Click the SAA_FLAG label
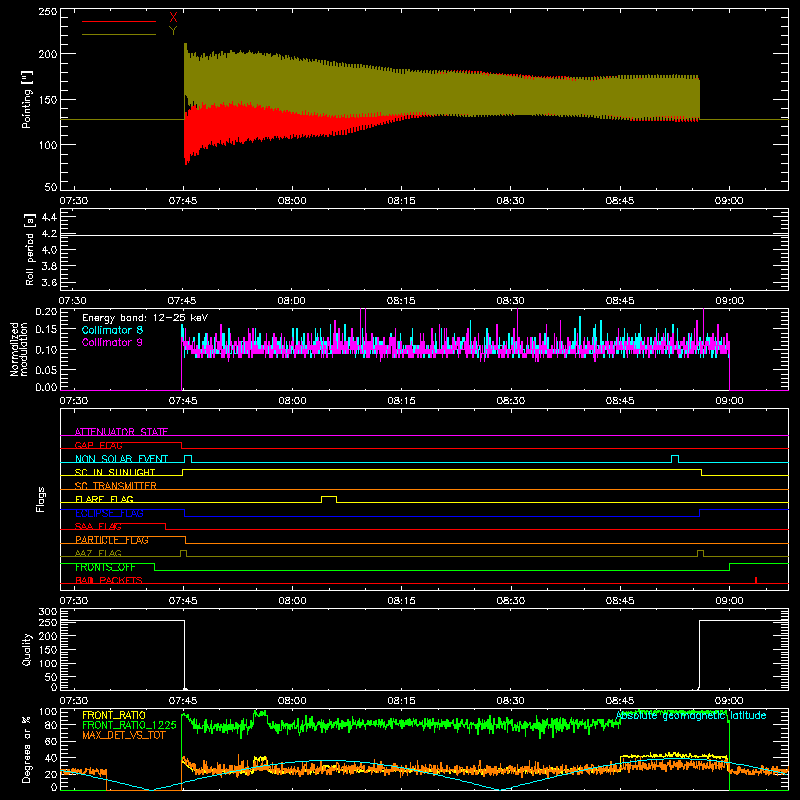Image resolution: width=800 pixels, height=800 pixels. (98, 526)
